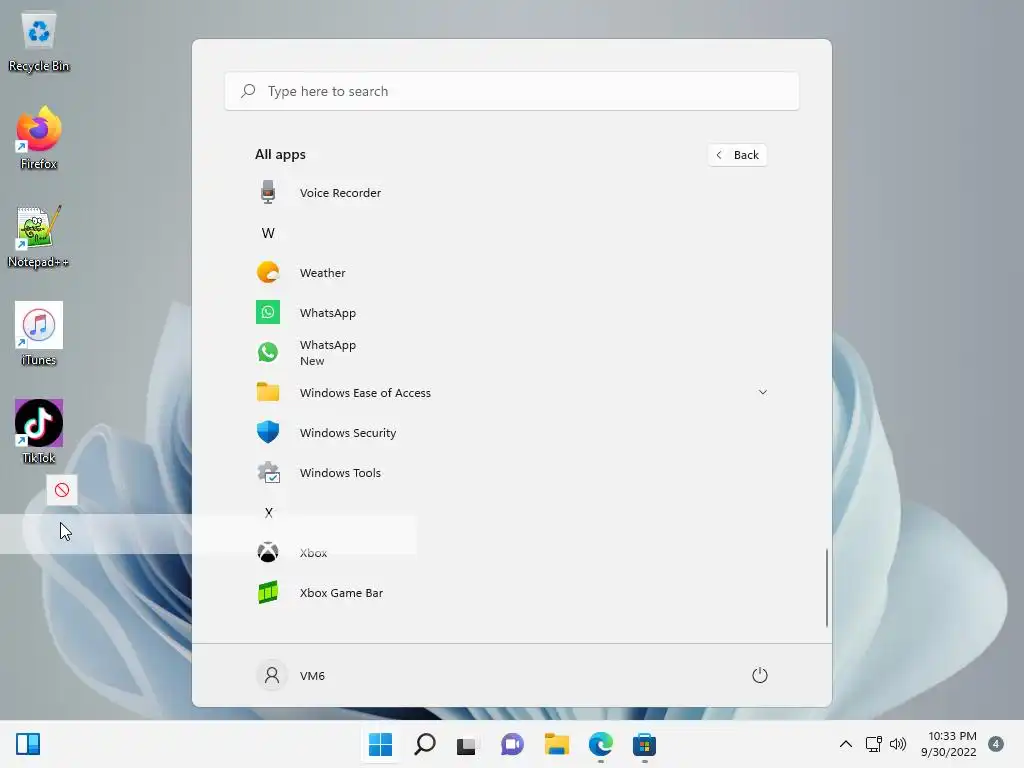The height and width of the screenshot is (768, 1024).
Task: Open the Power options icon
Action: [760, 675]
